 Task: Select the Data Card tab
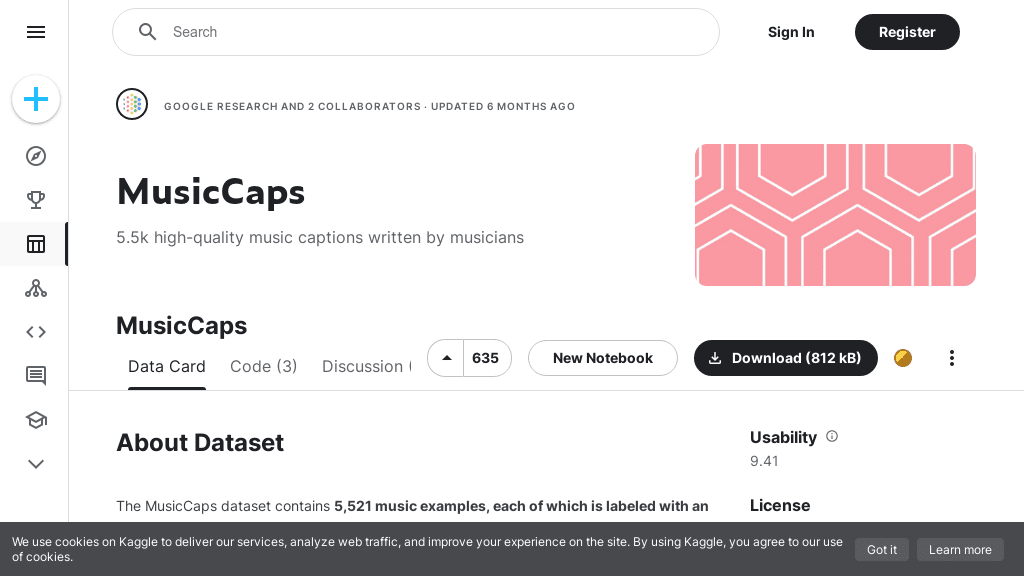point(167,367)
